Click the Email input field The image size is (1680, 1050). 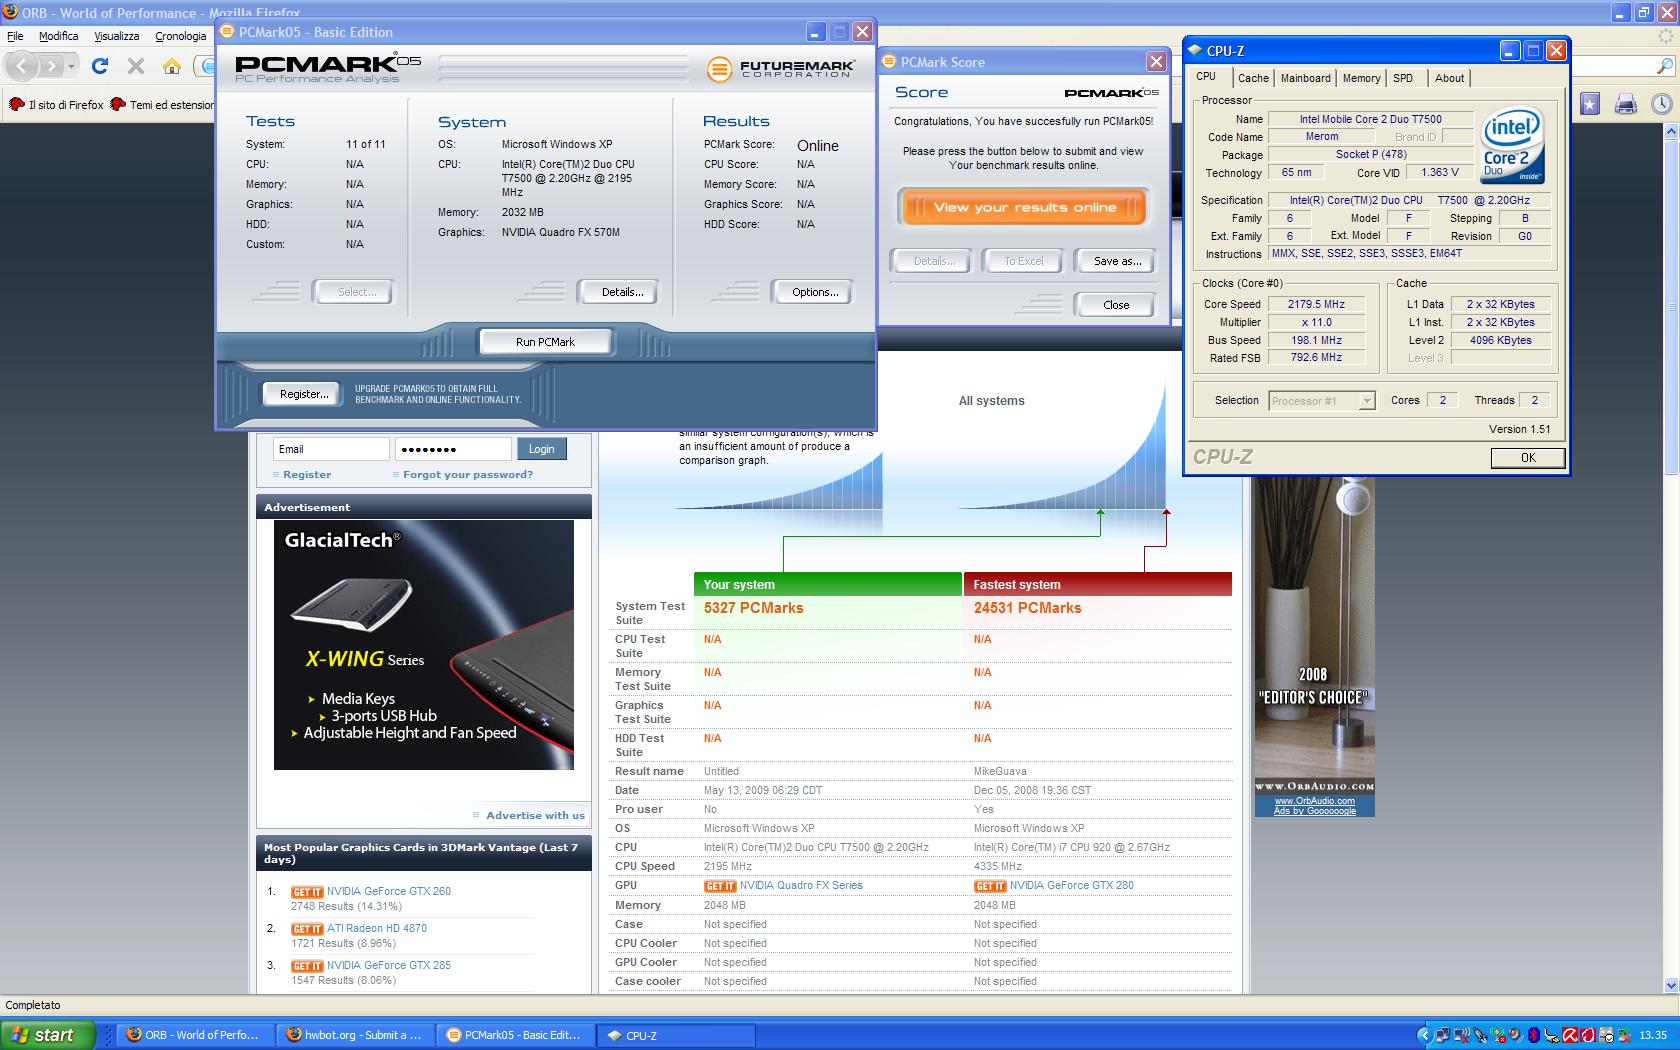tap(331, 449)
